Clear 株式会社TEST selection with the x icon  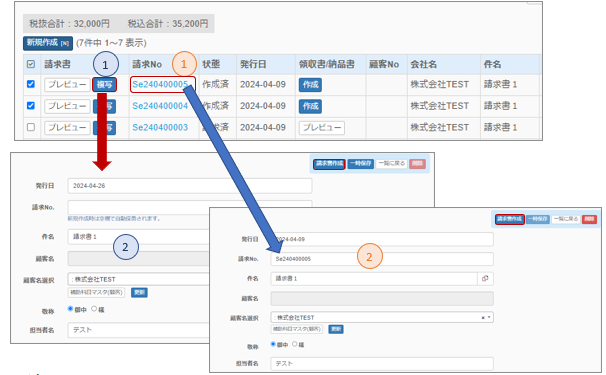point(483,318)
